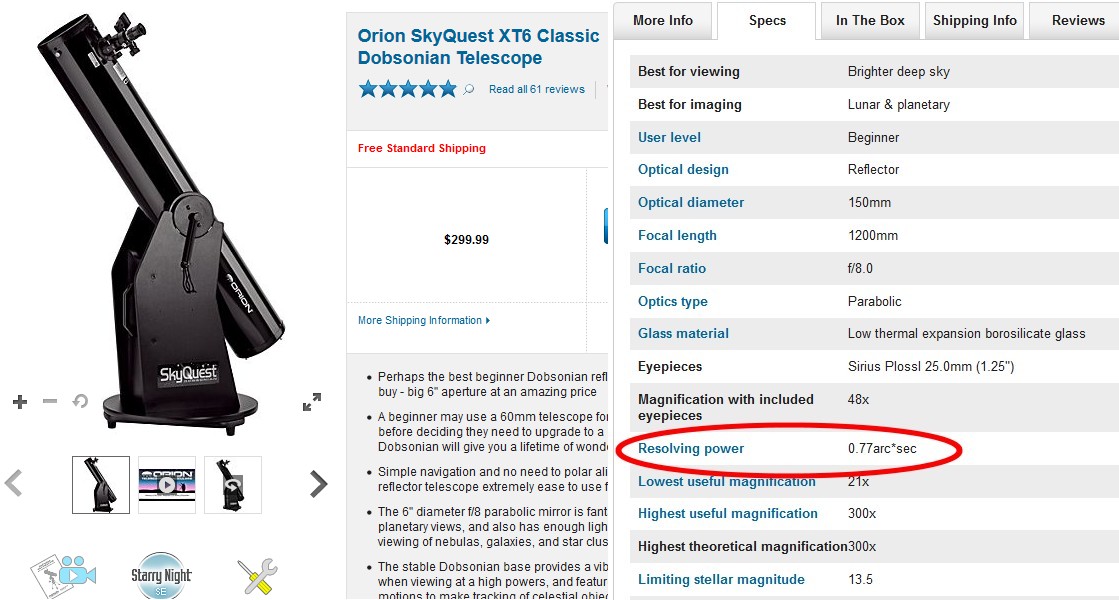Click the magnifier icon beside star rating
The image size is (1119, 600).
pos(468,90)
